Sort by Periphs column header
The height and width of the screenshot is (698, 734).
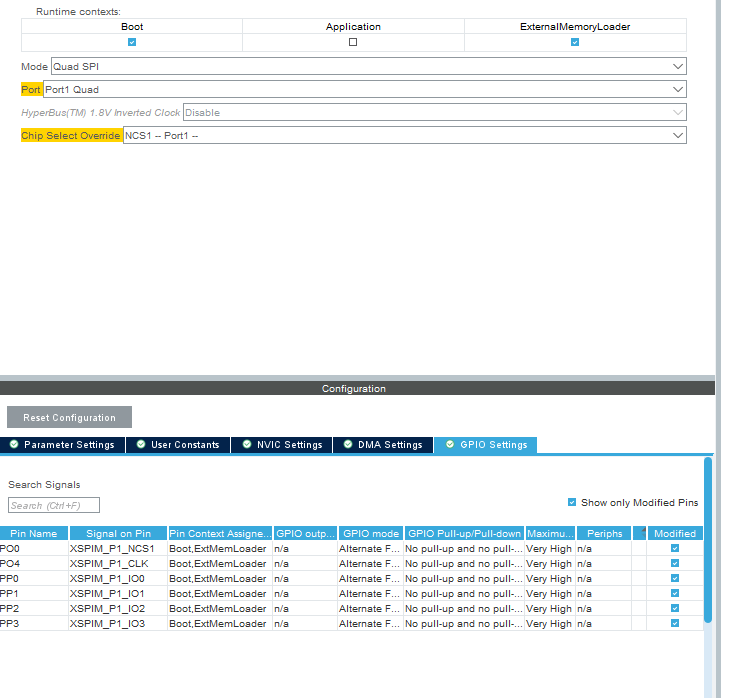tap(604, 533)
